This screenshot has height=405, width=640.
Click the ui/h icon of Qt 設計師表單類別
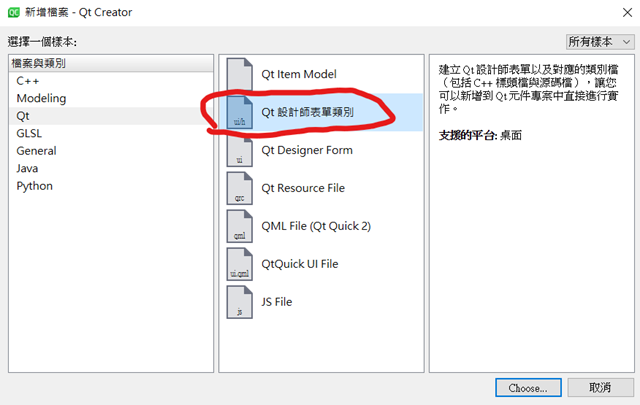240,112
